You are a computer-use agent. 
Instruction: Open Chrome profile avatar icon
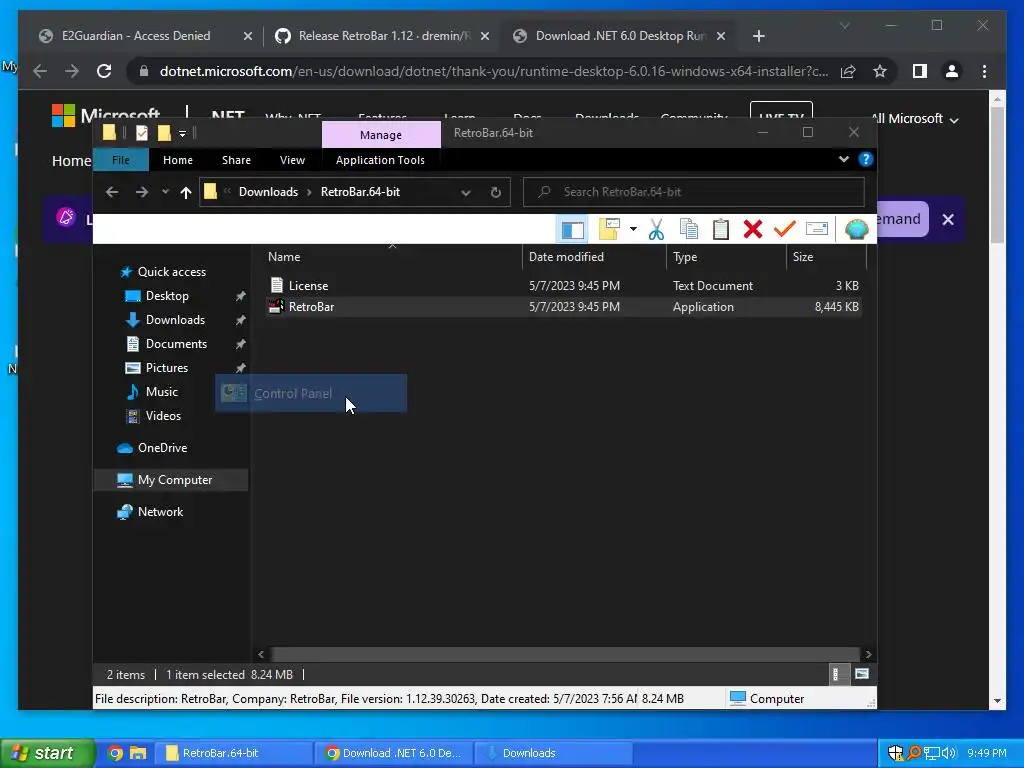pyautogui.click(x=952, y=71)
